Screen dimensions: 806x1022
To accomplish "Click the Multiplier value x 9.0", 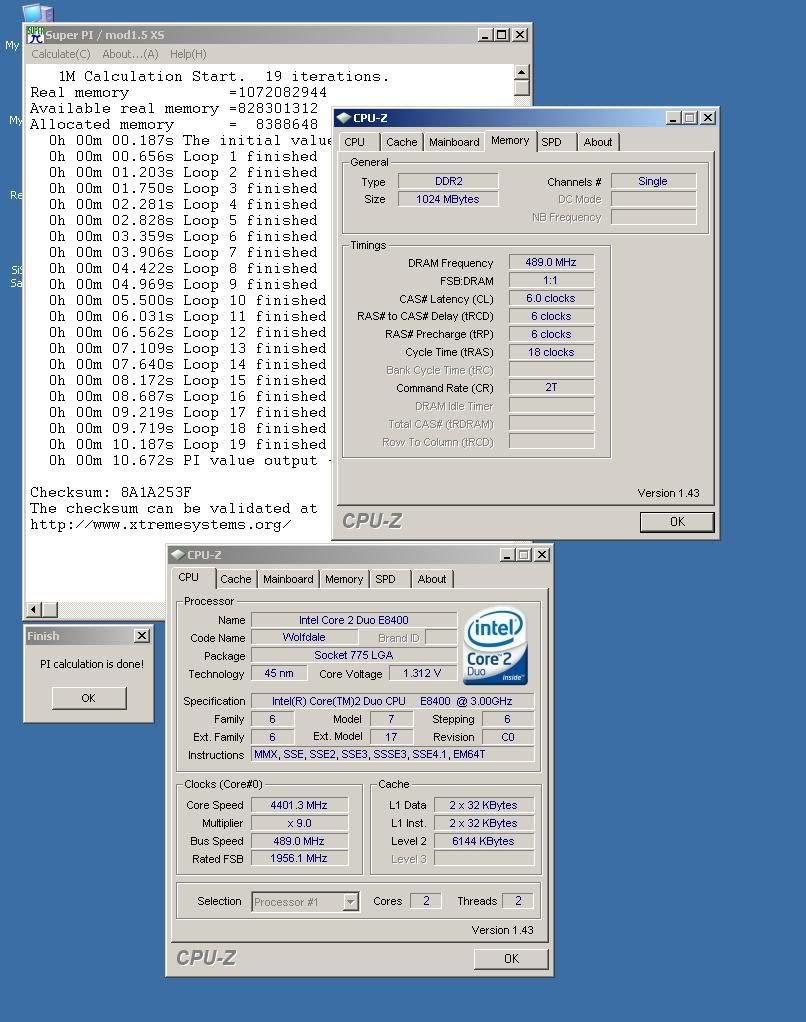I will point(300,823).
